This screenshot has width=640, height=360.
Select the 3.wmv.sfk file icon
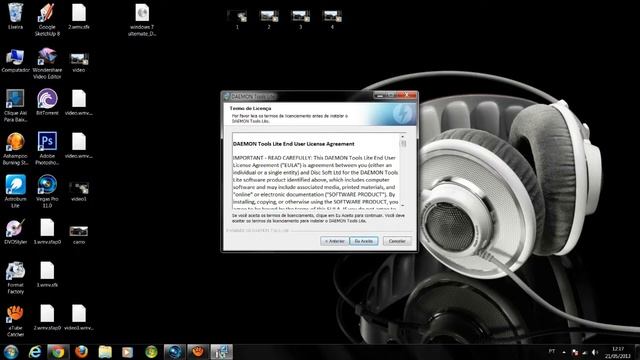click(47, 274)
